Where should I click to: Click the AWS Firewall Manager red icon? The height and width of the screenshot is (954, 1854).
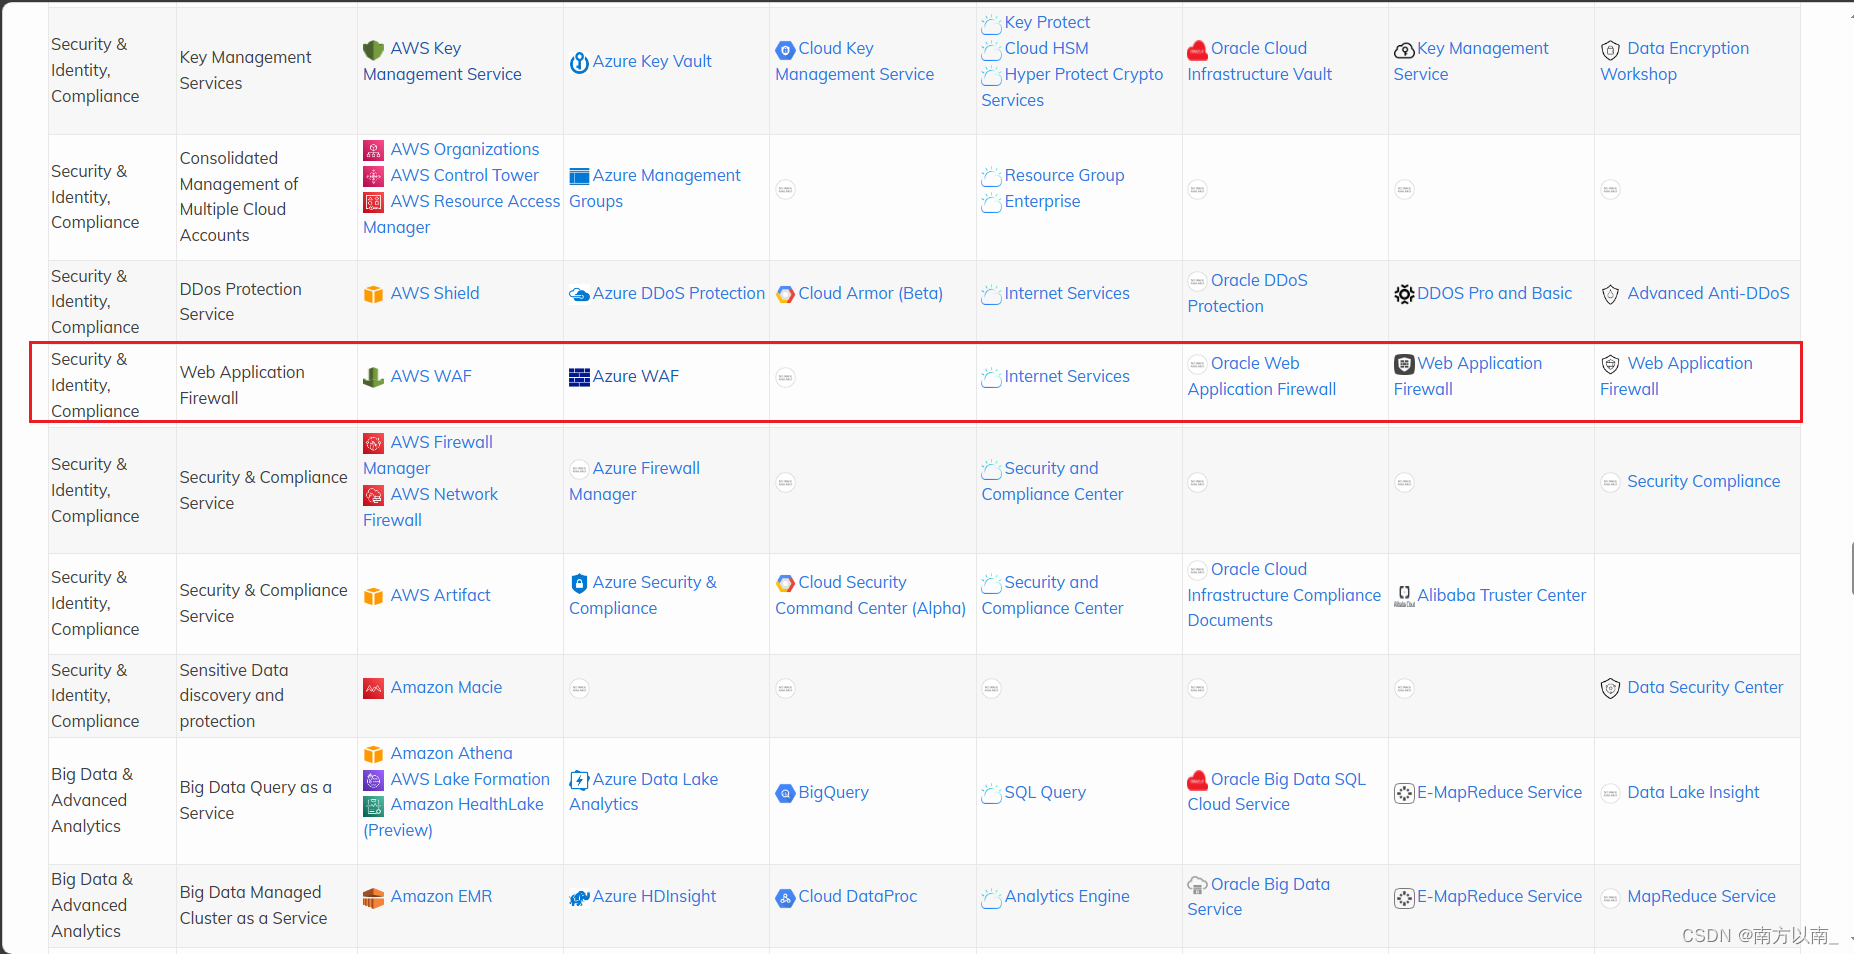click(x=373, y=444)
